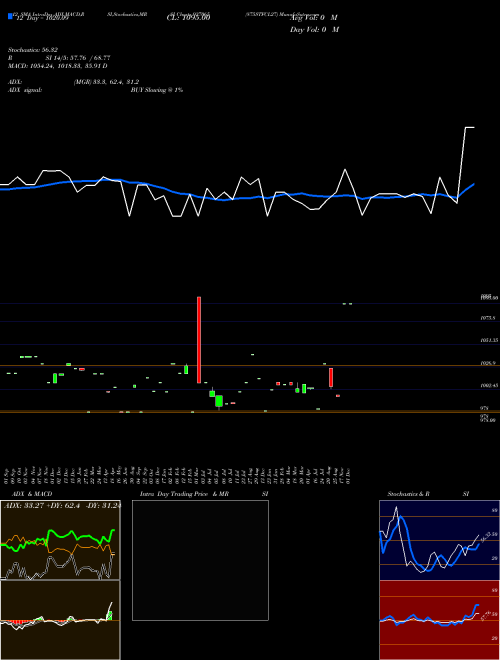The image size is (500, 660).
Task: Click the 'Avg Vol: 0 M' label
Action: [x=314, y=18]
